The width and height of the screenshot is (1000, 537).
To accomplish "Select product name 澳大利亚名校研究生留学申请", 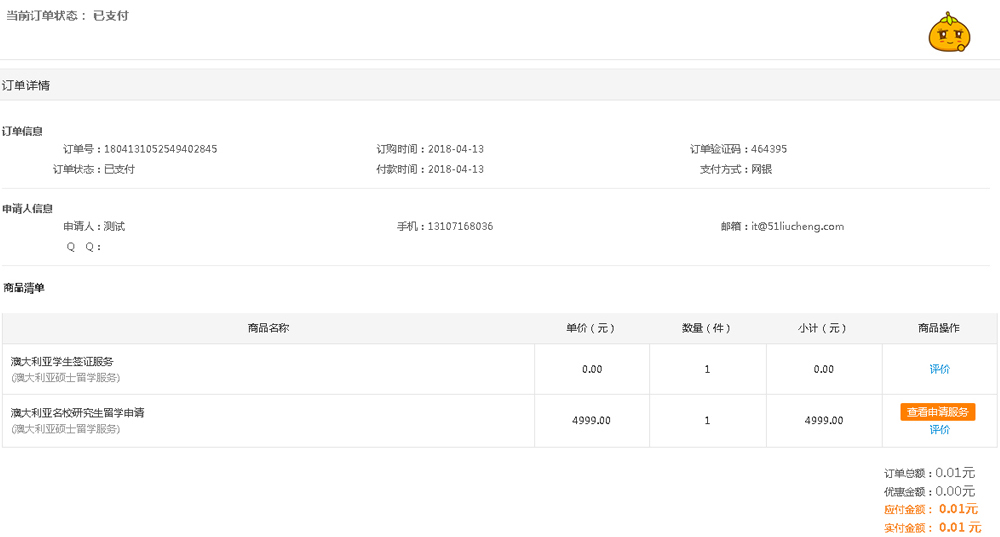I will [77, 413].
